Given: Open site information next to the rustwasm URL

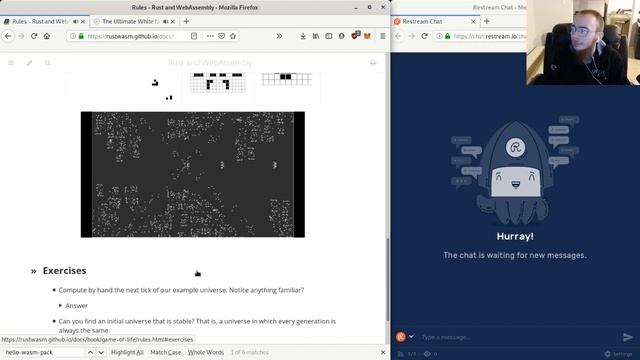Looking at the screenshot, I should [x=73, y=36].
